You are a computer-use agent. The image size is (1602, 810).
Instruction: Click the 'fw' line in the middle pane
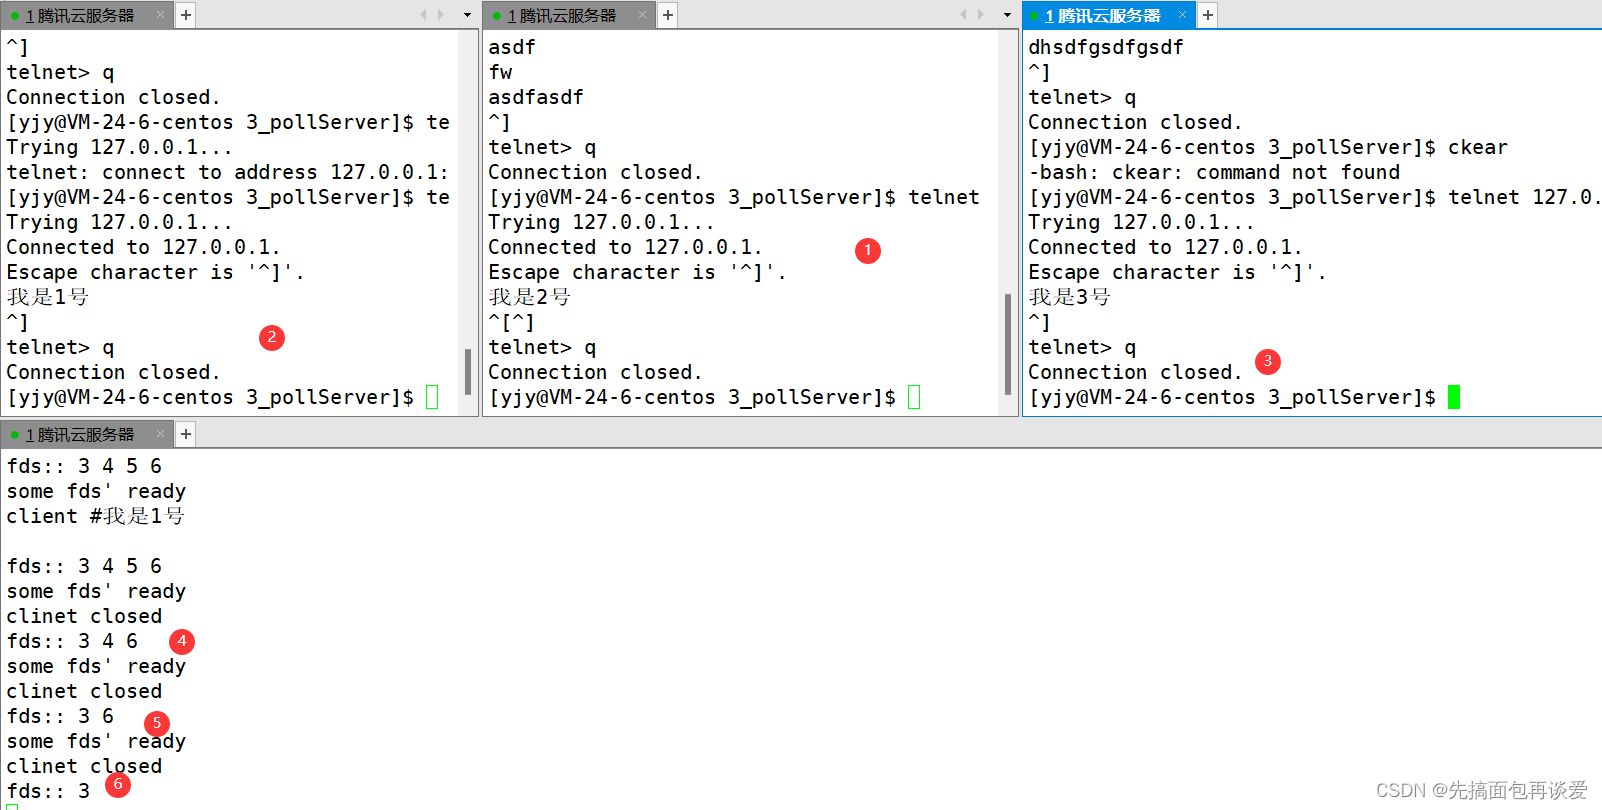[501, 72]
